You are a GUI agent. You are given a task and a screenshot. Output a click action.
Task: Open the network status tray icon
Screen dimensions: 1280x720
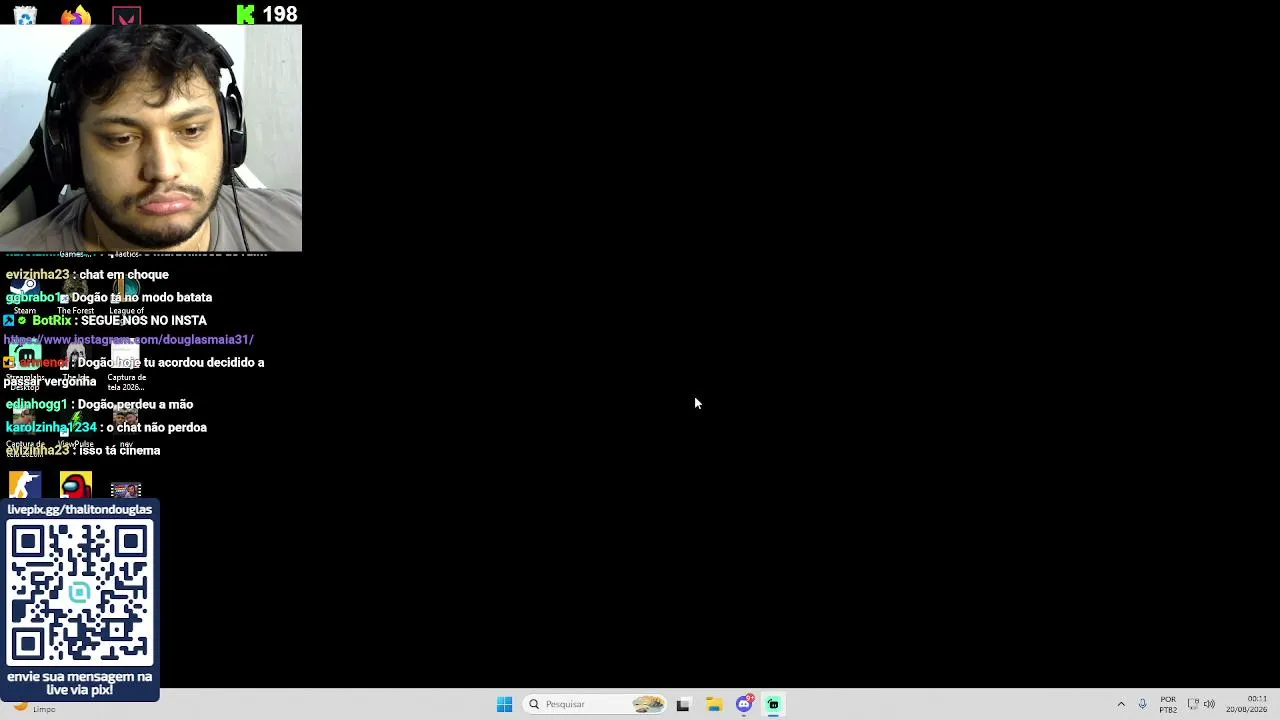[x=1192, y=704]
